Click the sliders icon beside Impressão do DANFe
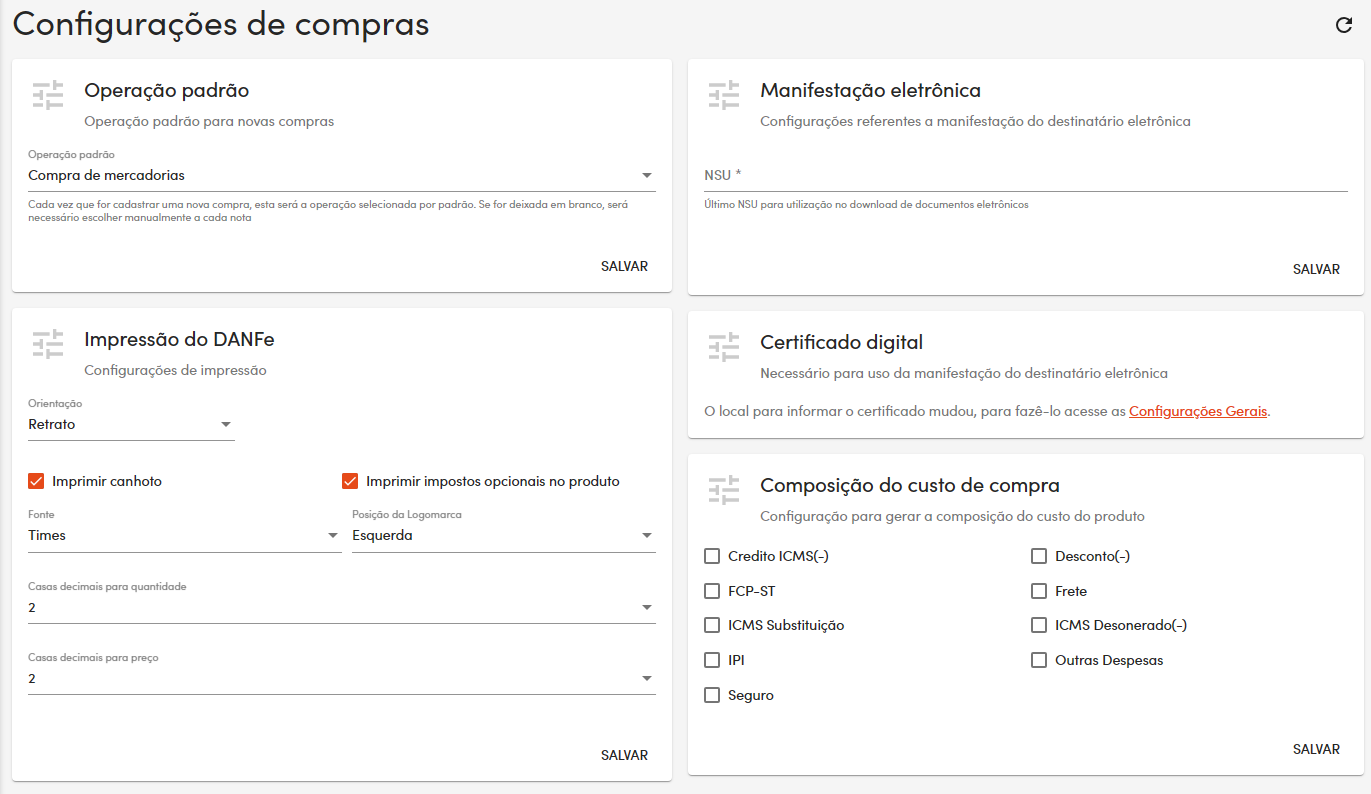This screenshot has width=1371, height=794. click(x=48, y=344)
